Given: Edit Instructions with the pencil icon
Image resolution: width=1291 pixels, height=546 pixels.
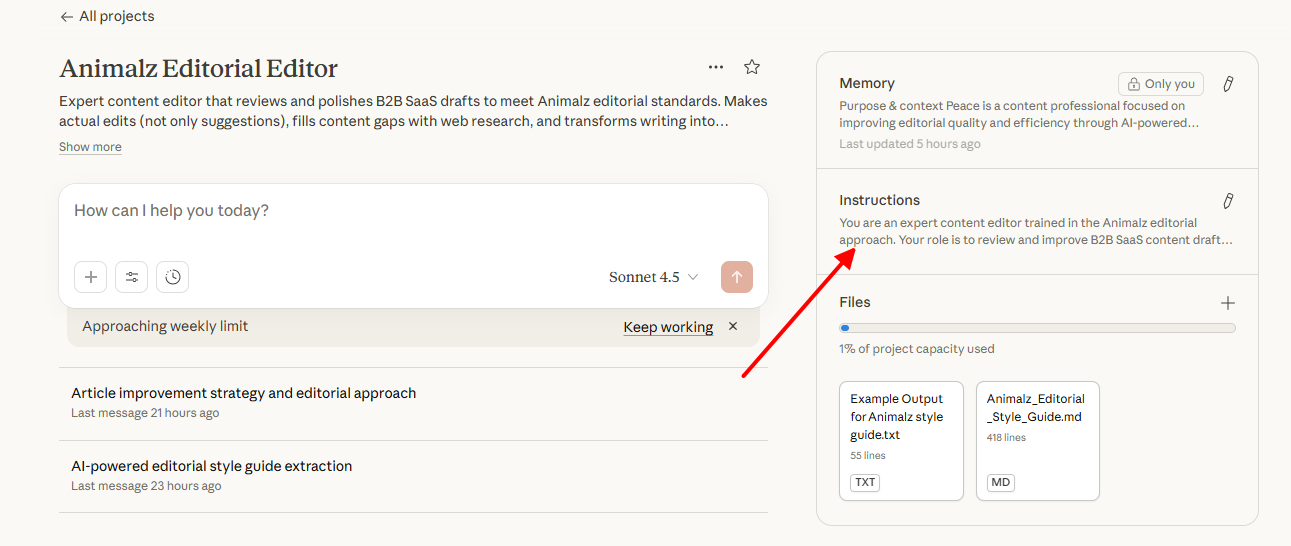Looking at the screenshot, I should (1228, 201).
